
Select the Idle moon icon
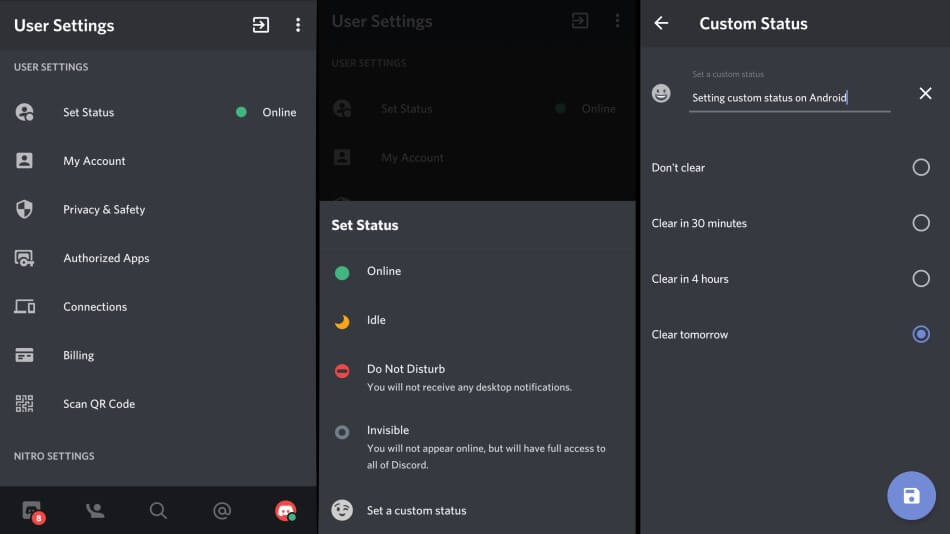[x=342, y=321]
